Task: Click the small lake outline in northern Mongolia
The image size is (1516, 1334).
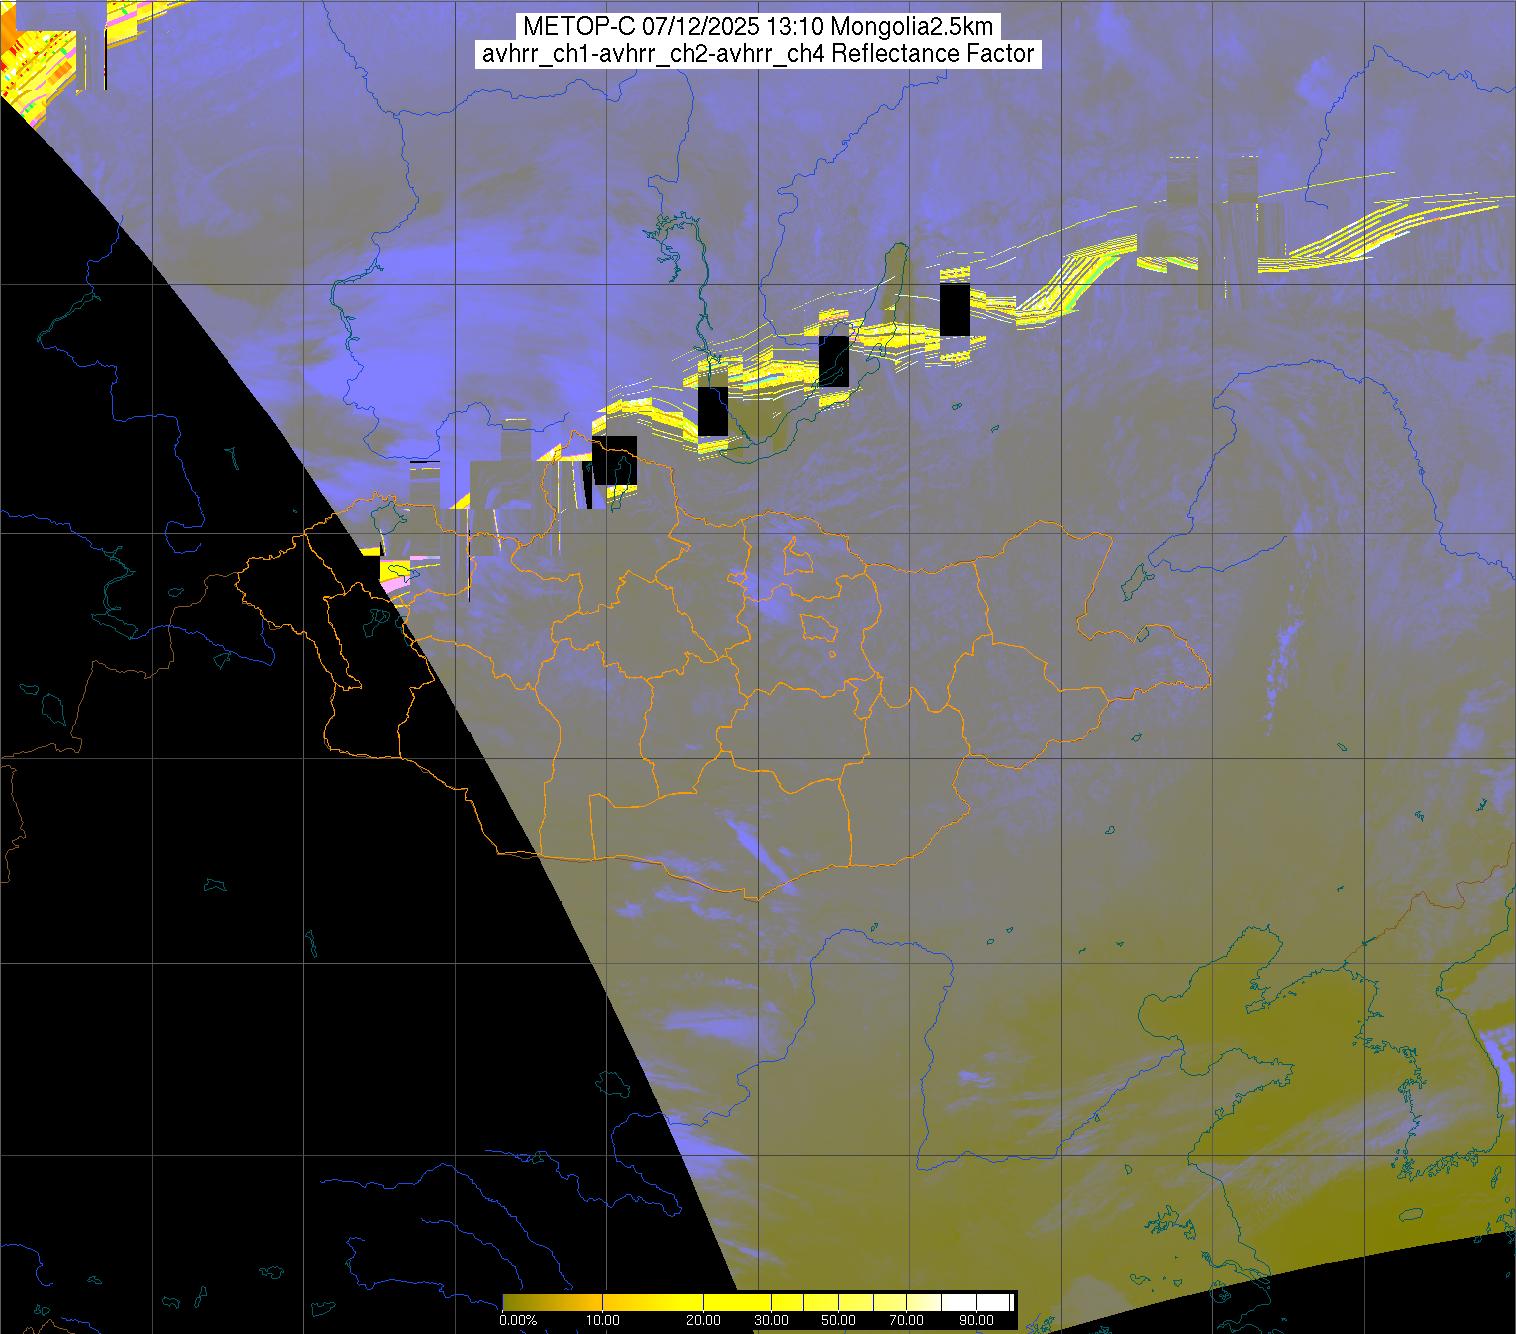Action: point(797,557)
